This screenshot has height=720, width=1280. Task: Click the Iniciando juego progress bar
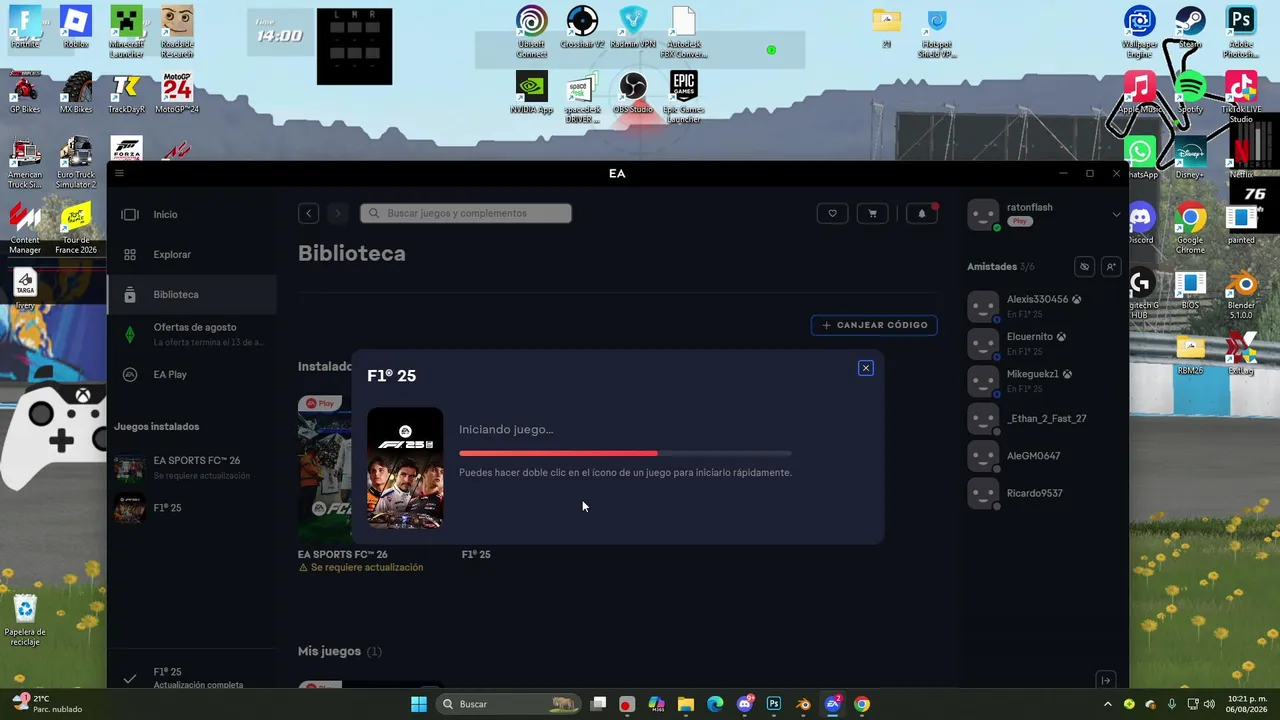pyautogui.click(x=625, y=453)
